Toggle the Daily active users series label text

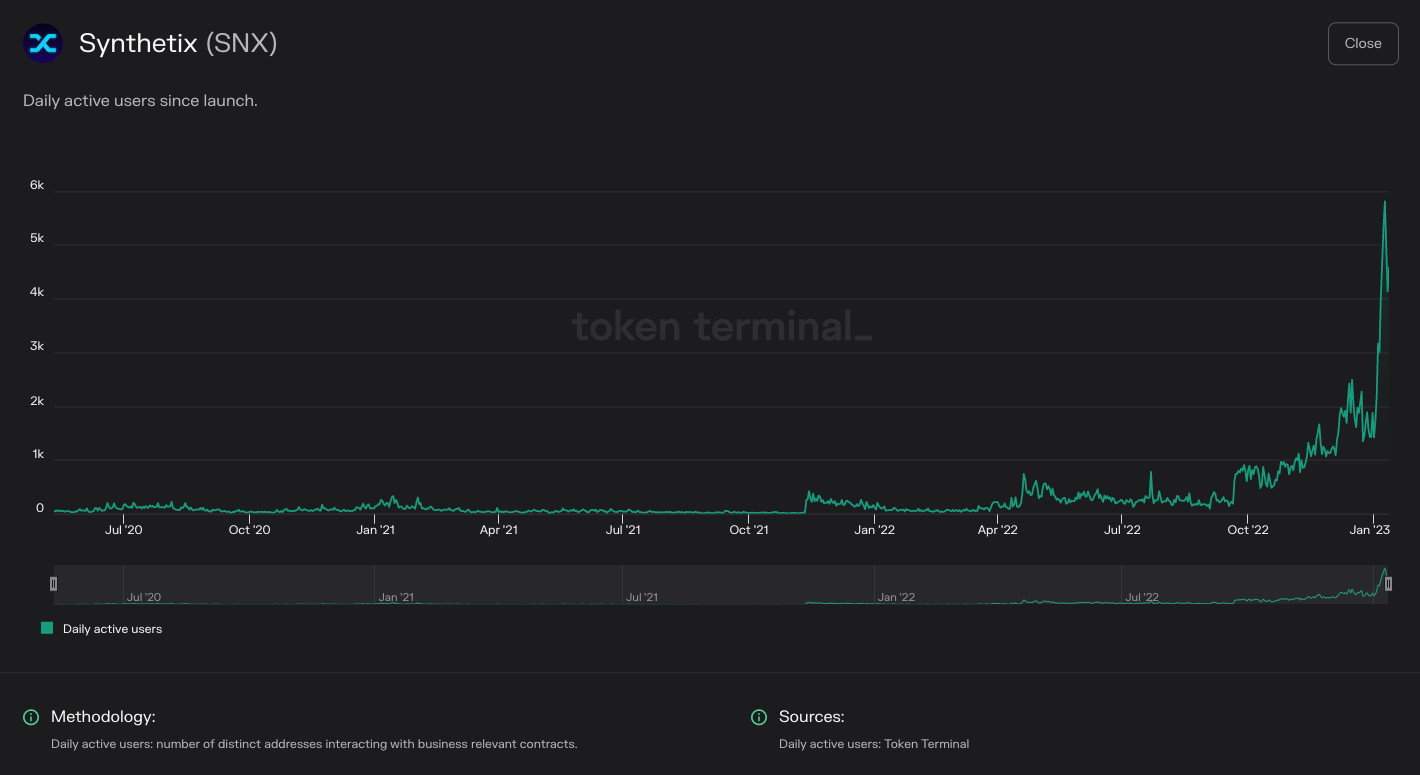click(x=112, y=629)
